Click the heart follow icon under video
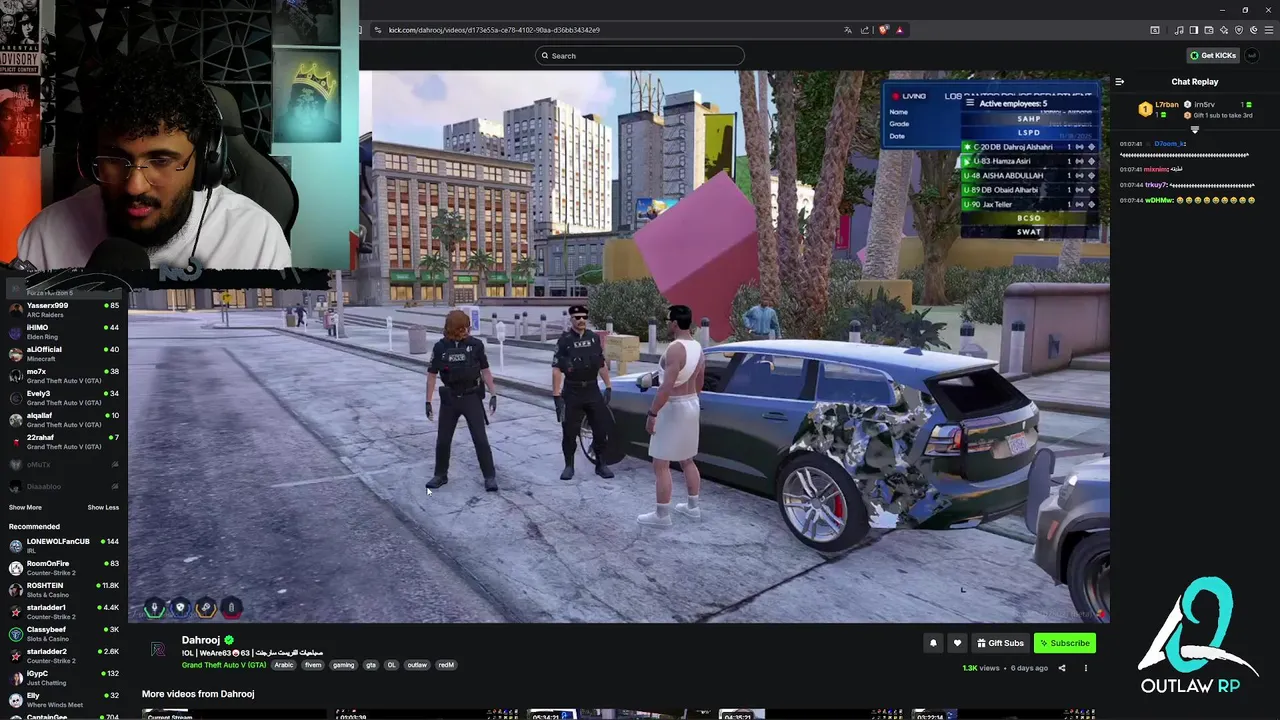1280x720 pixels. click(x=957, y=643)
